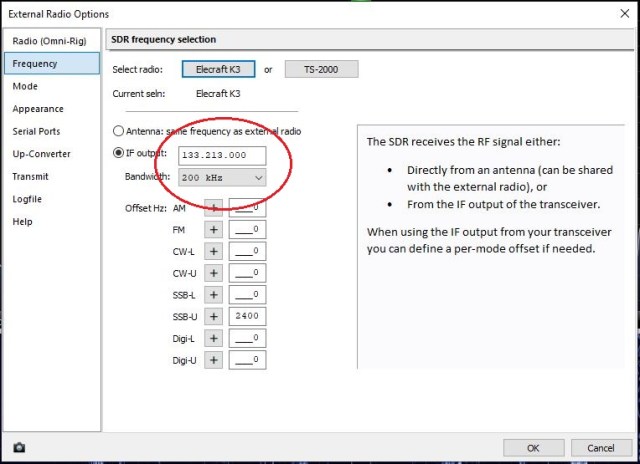Viewport: 640px width, 464px height.
Task: Switch to the Up-Converter section
Action: click(x=41, y=154)
